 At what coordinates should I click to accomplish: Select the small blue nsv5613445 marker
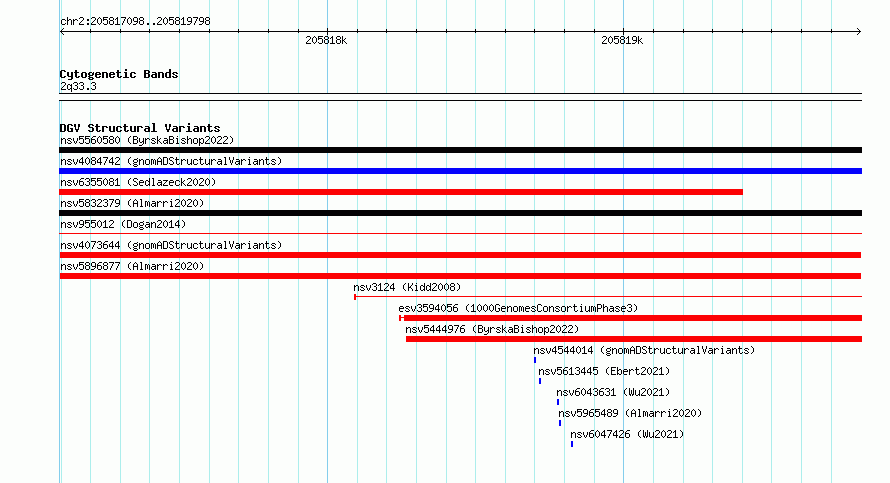[540, 381]
